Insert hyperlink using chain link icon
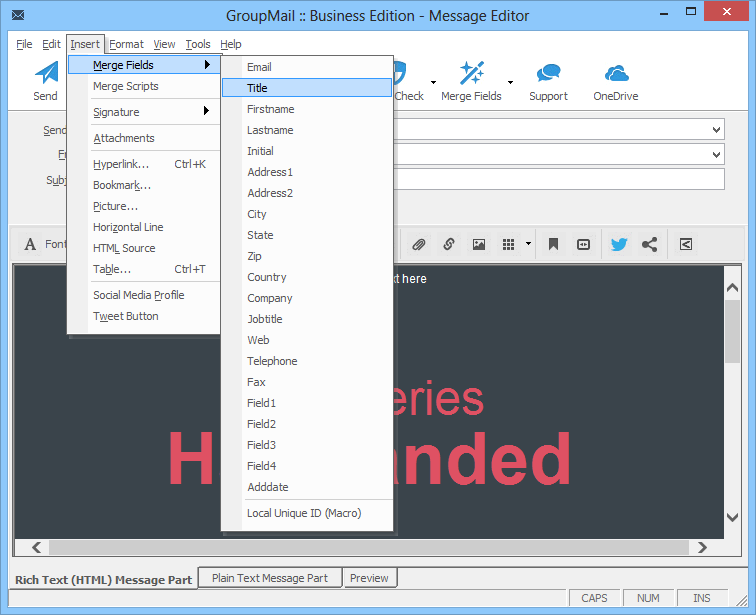The image size is (756, 615). pos(449,244)
